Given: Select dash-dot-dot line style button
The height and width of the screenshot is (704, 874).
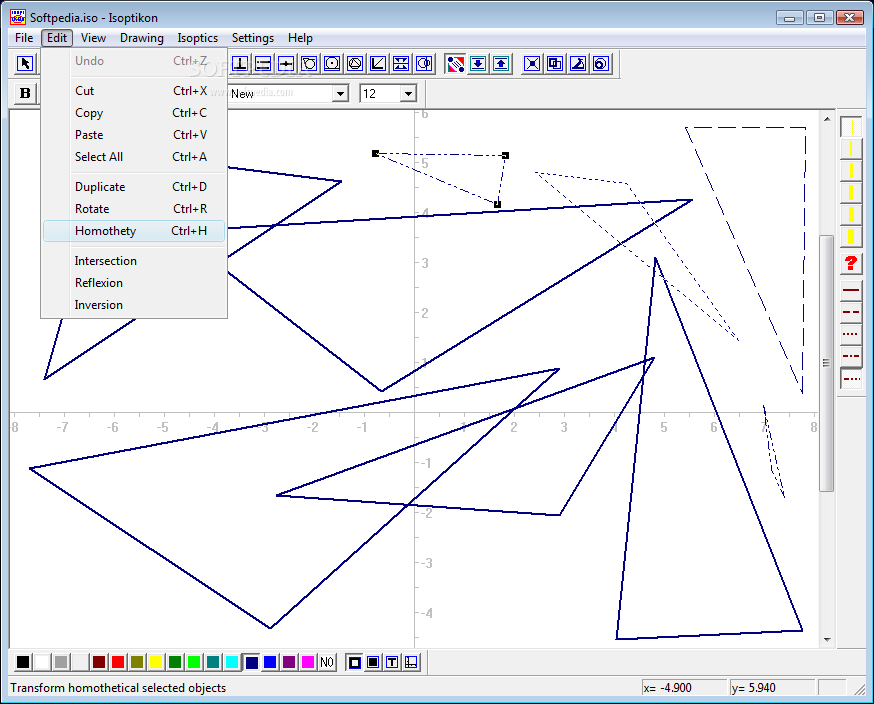Looking at the screenshot, I should point(851,378).
